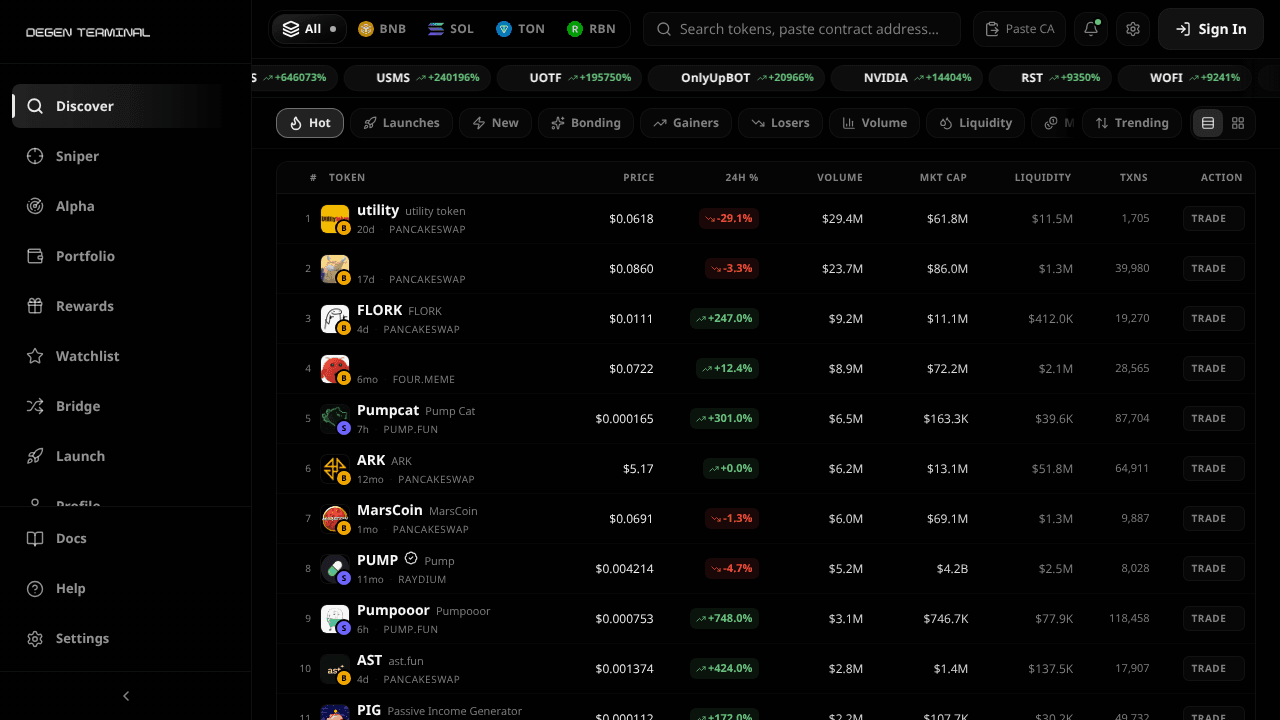Open the Sniper crosshair section

coord(118,156)
